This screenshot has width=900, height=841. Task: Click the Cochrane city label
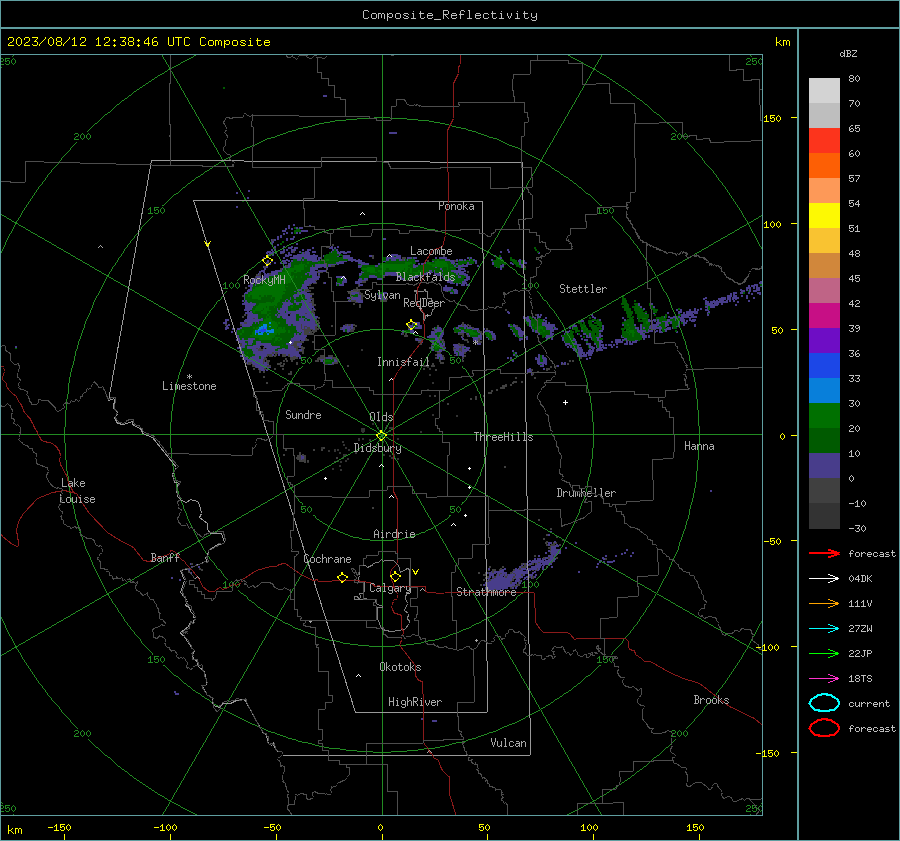coord(327,559)
